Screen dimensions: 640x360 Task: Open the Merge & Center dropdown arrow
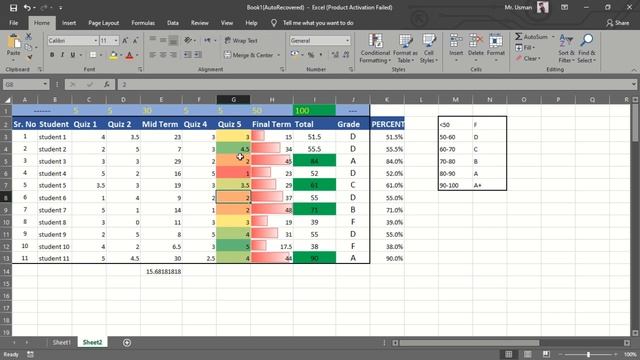[279, 55]
